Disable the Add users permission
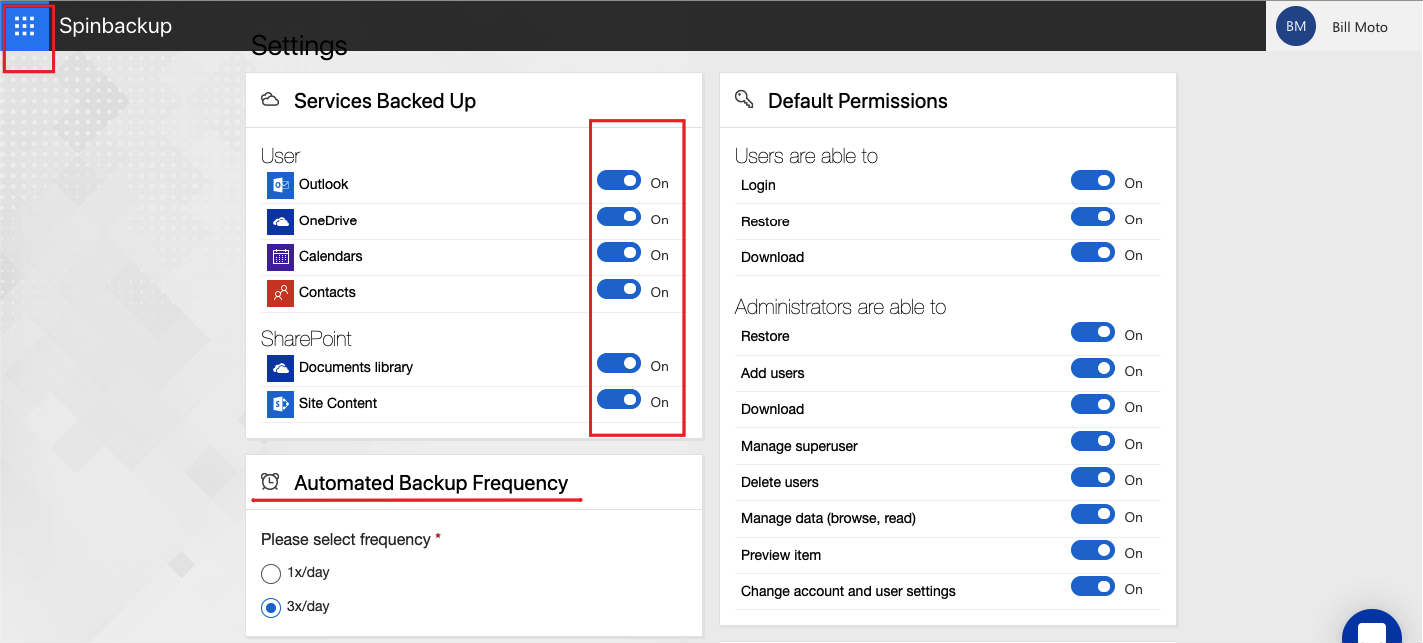 [1093, 368]
